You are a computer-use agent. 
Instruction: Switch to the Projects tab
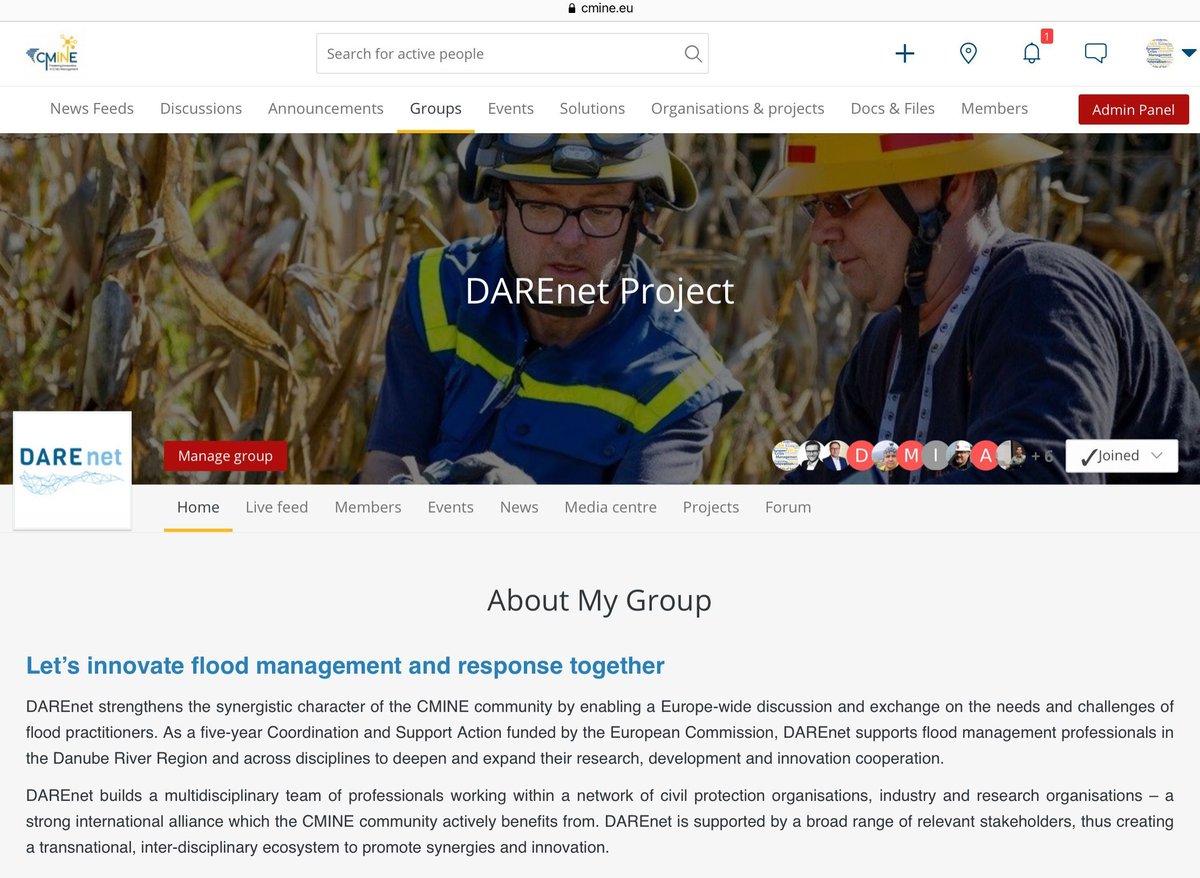pos(711,508)
